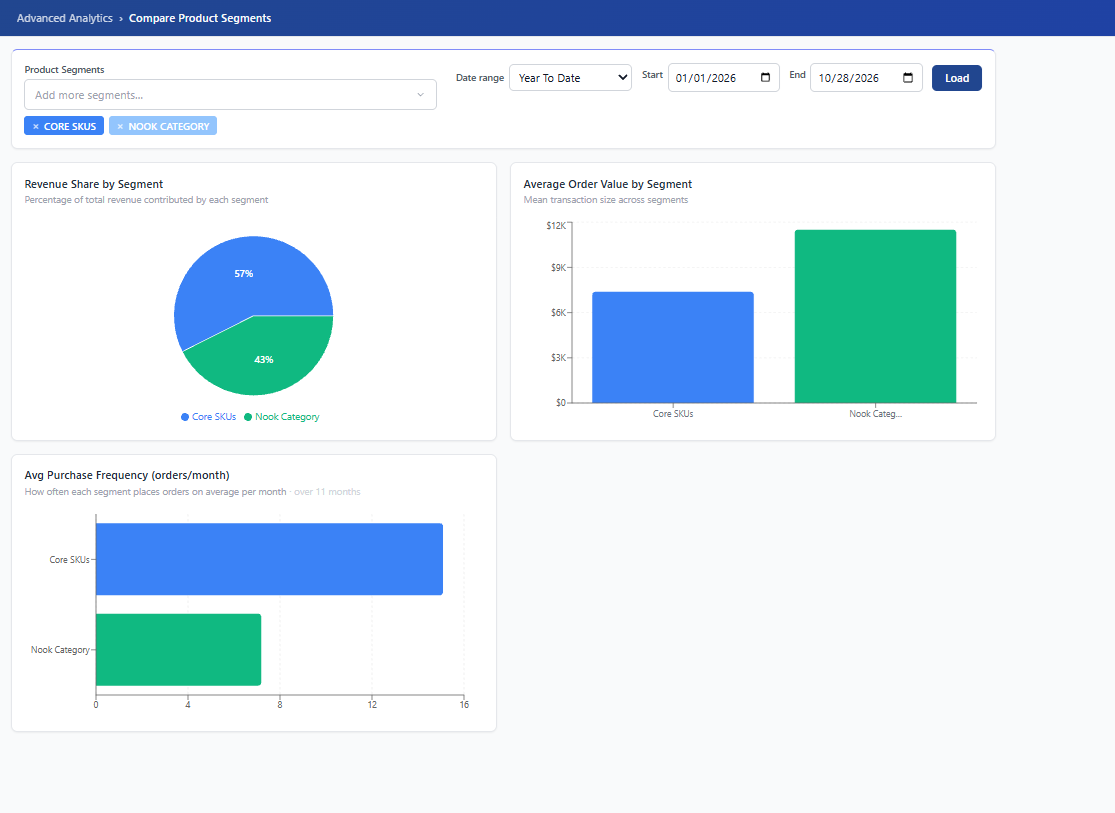Click the Core SKUs average order value bar
This screenshot has height=813, width=1115.
point(673,347)
